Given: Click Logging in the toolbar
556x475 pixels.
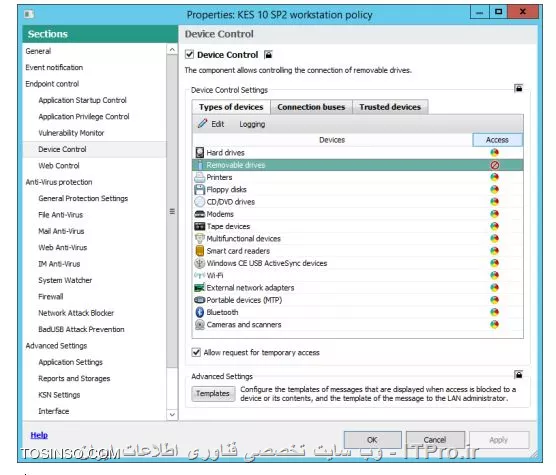Looking at the screenshot, I should click(252, 124).
